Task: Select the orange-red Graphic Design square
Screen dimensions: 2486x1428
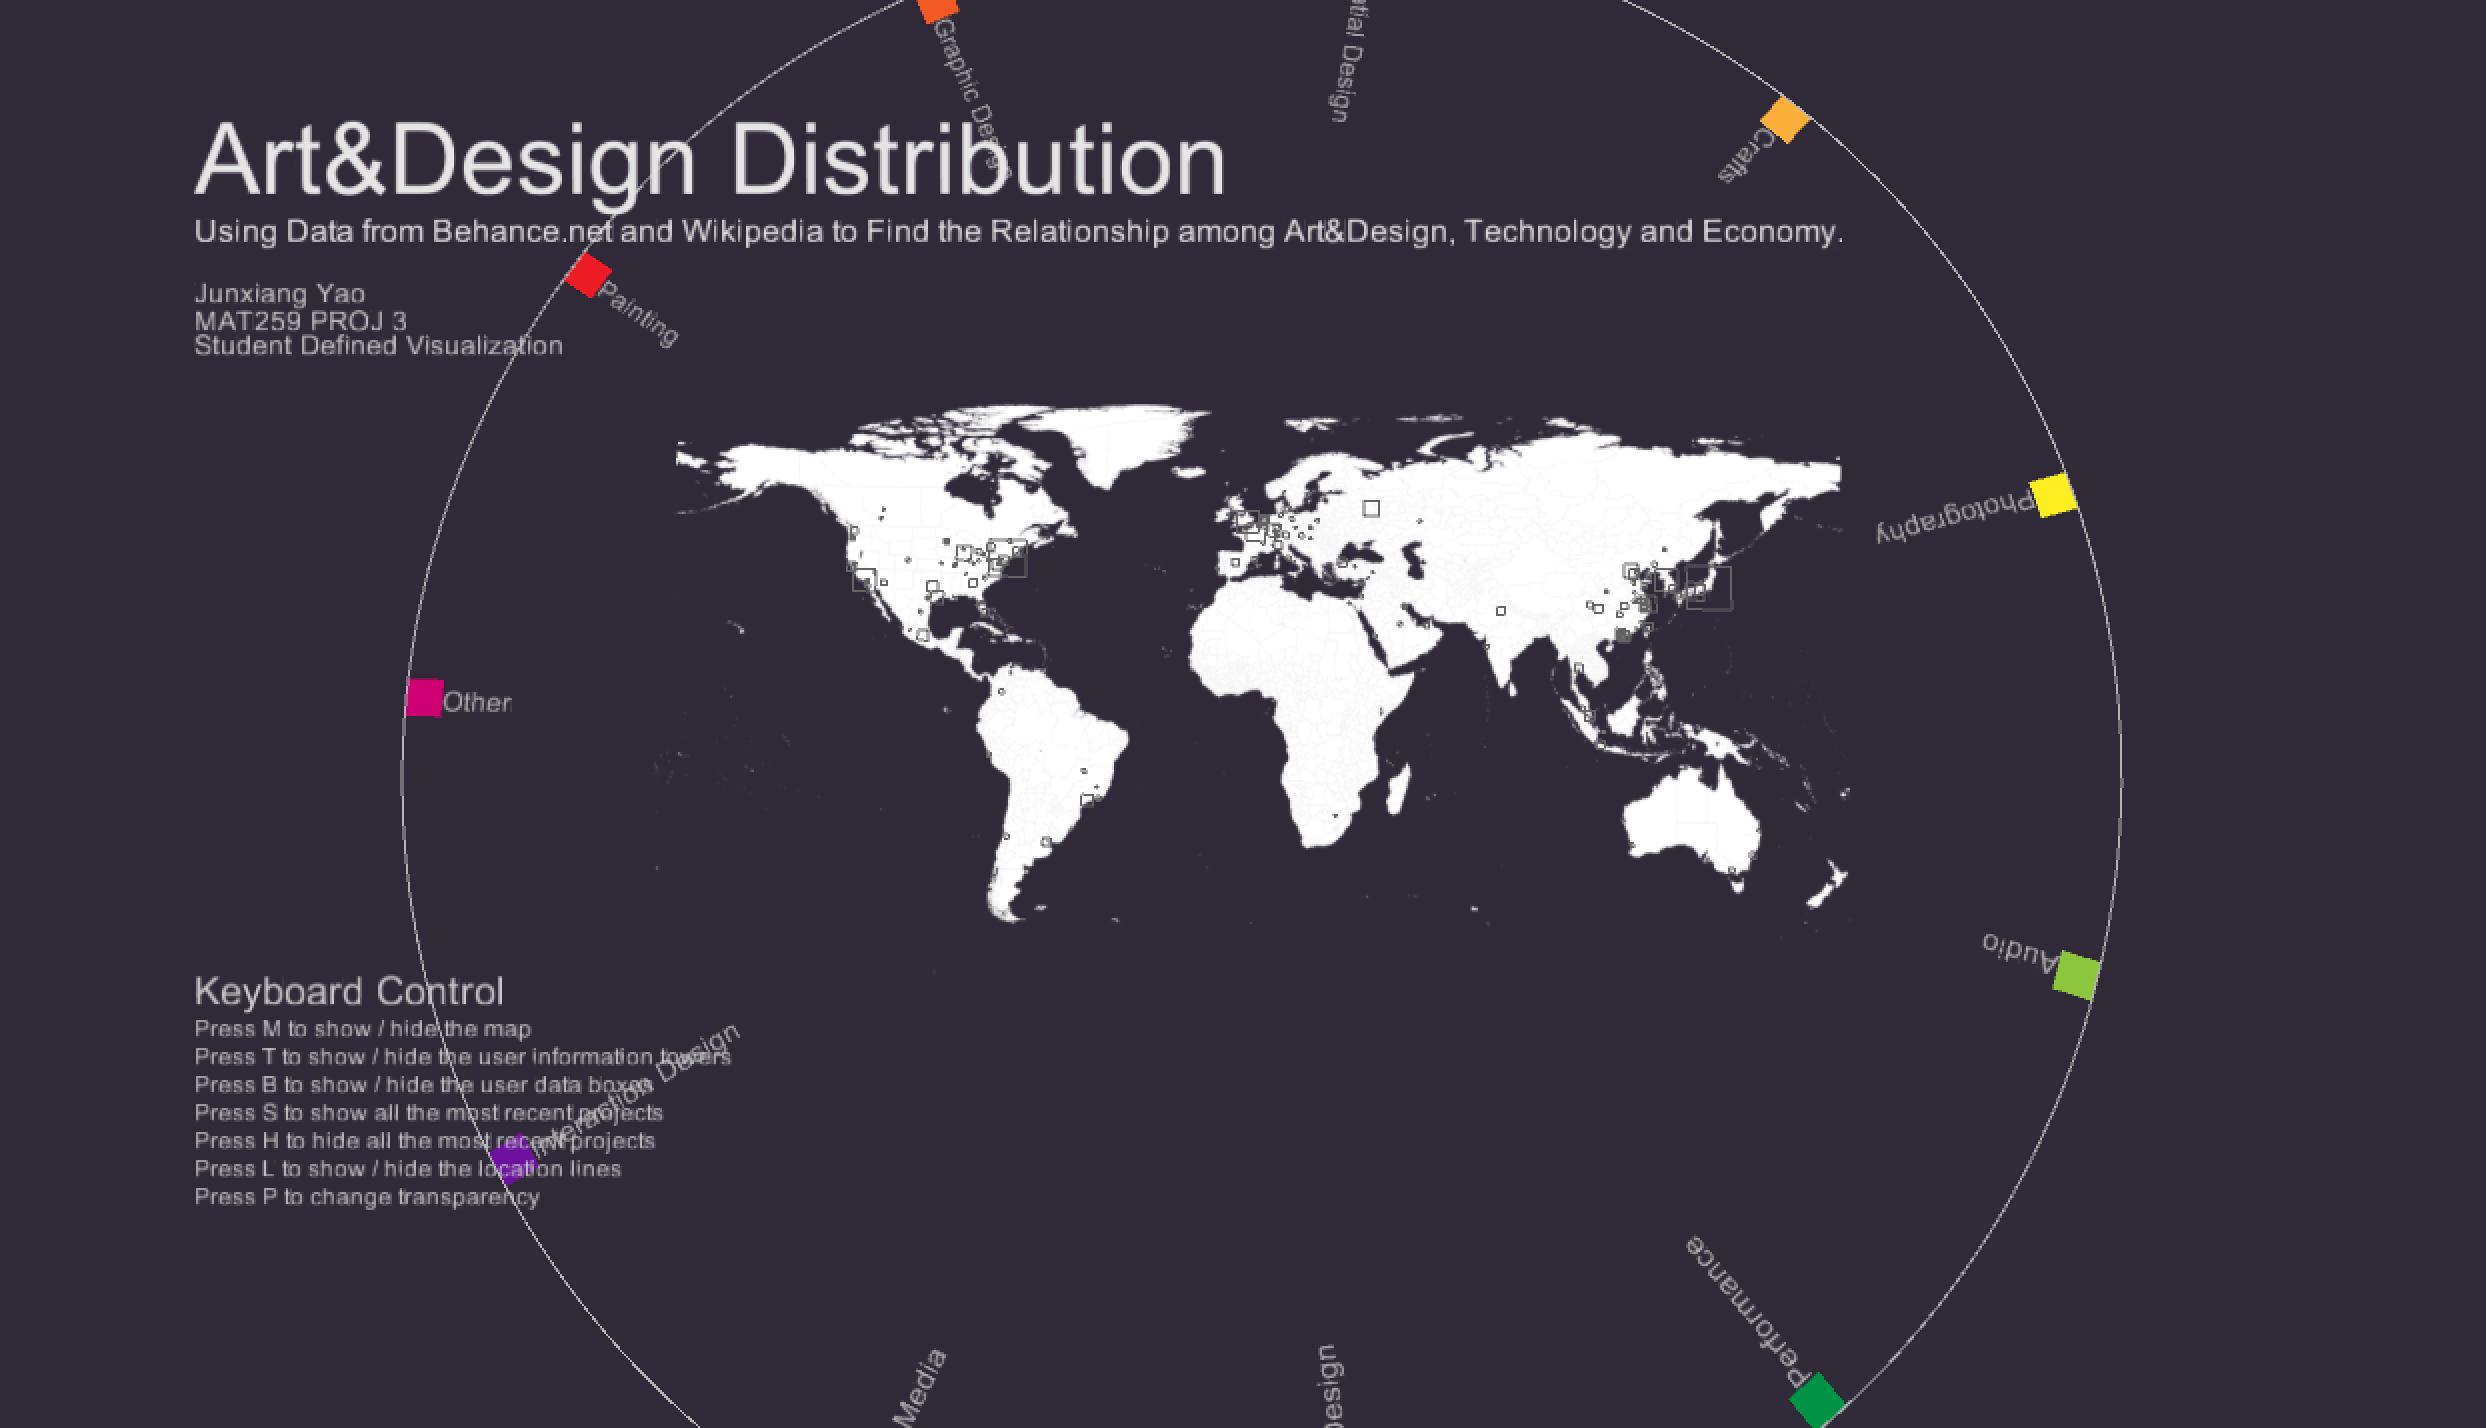Action: [x=938, y=8]
